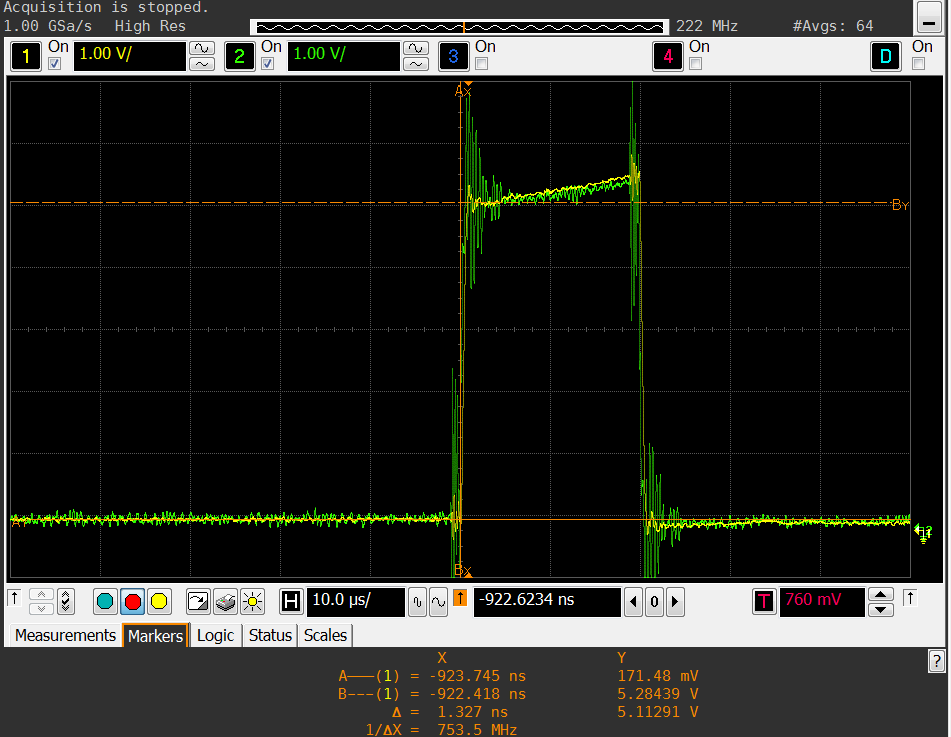Increase the trigger level with up arrow
Image resolution: width=951 pixels, height=737 pixels.
coord(880,594)
